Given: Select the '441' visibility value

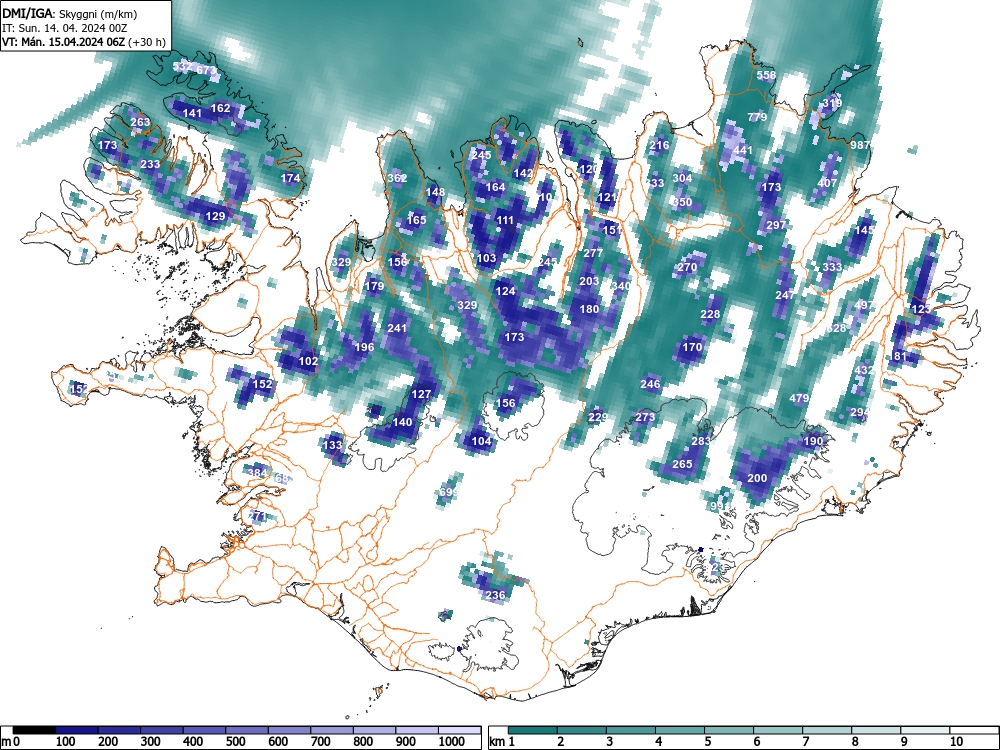Looking at the screenshot, I should (x=743, y=151).
